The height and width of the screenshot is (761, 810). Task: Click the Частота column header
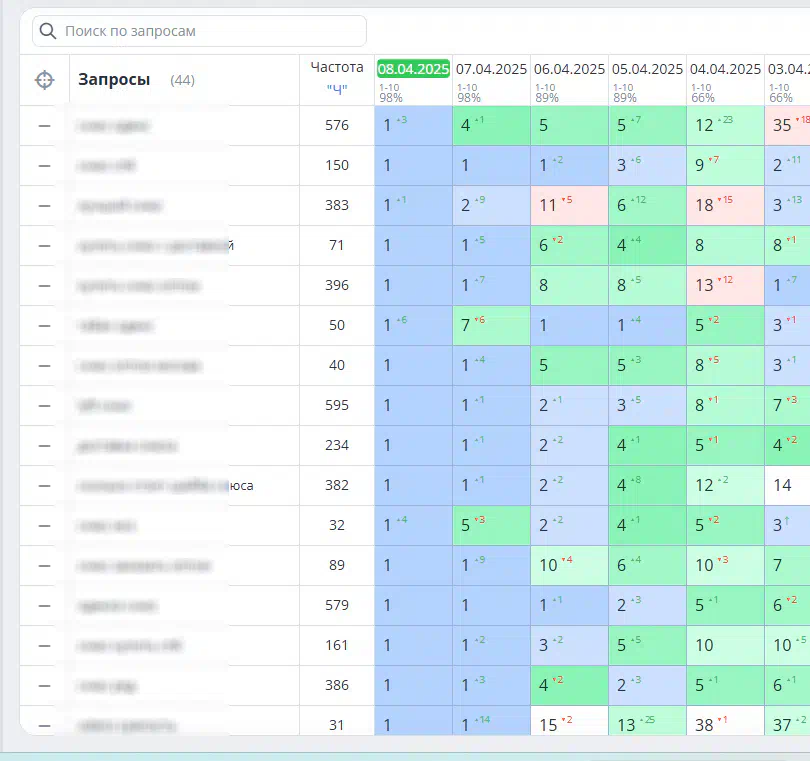[337, 67]
